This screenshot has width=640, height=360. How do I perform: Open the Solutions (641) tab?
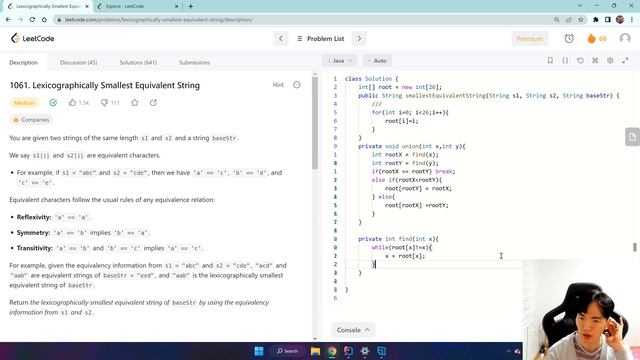tap(138, 62)
